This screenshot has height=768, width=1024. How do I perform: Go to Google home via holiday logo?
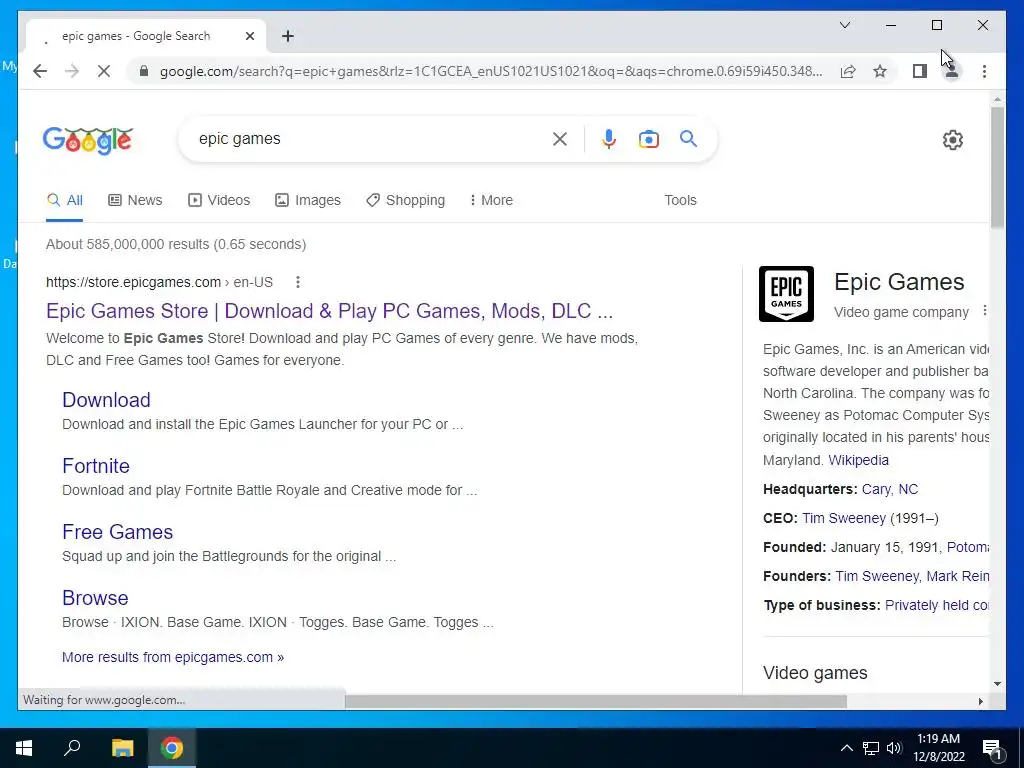pyautogui.click(x=88, y=140)
